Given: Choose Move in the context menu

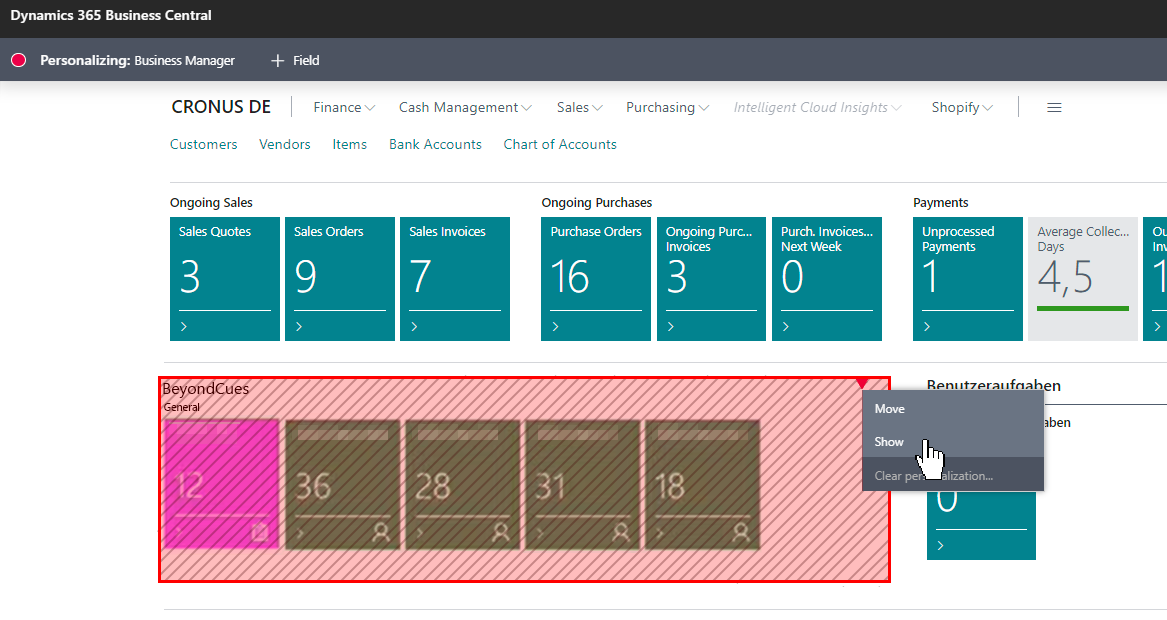Looking at the screenshot, I should 953,409.
